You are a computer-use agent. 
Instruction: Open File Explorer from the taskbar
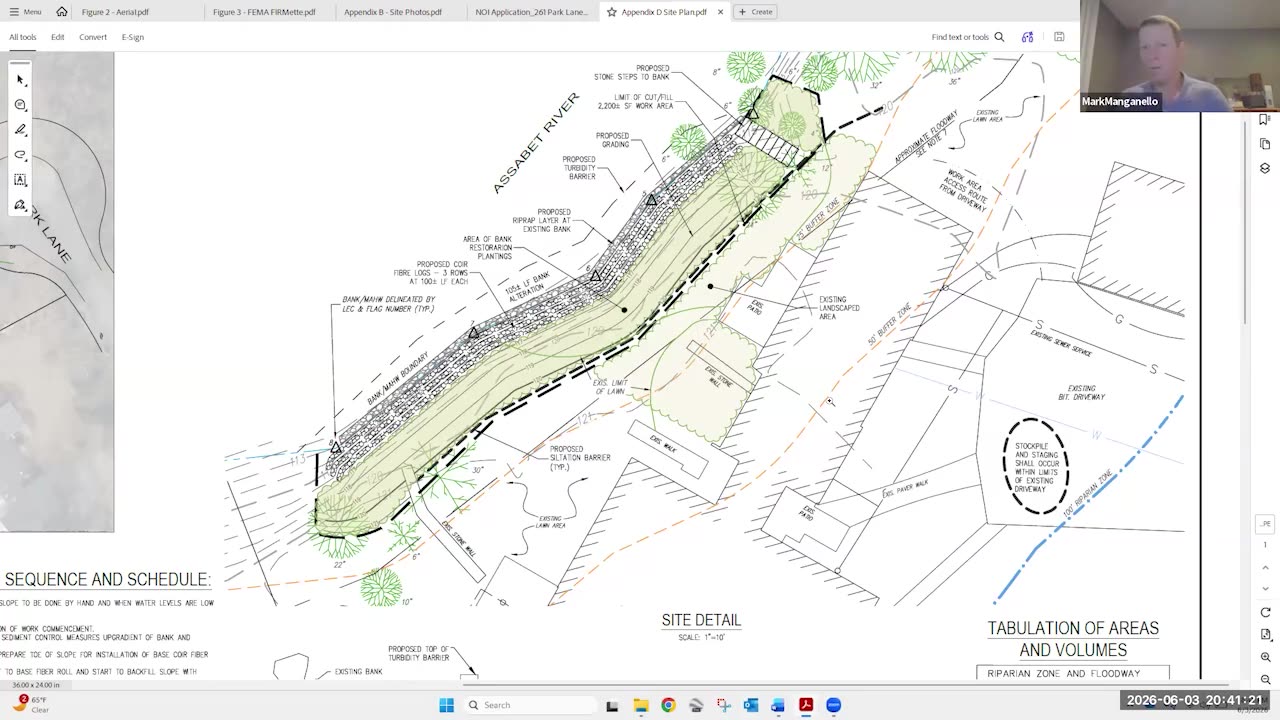click(x=640, y=705)
